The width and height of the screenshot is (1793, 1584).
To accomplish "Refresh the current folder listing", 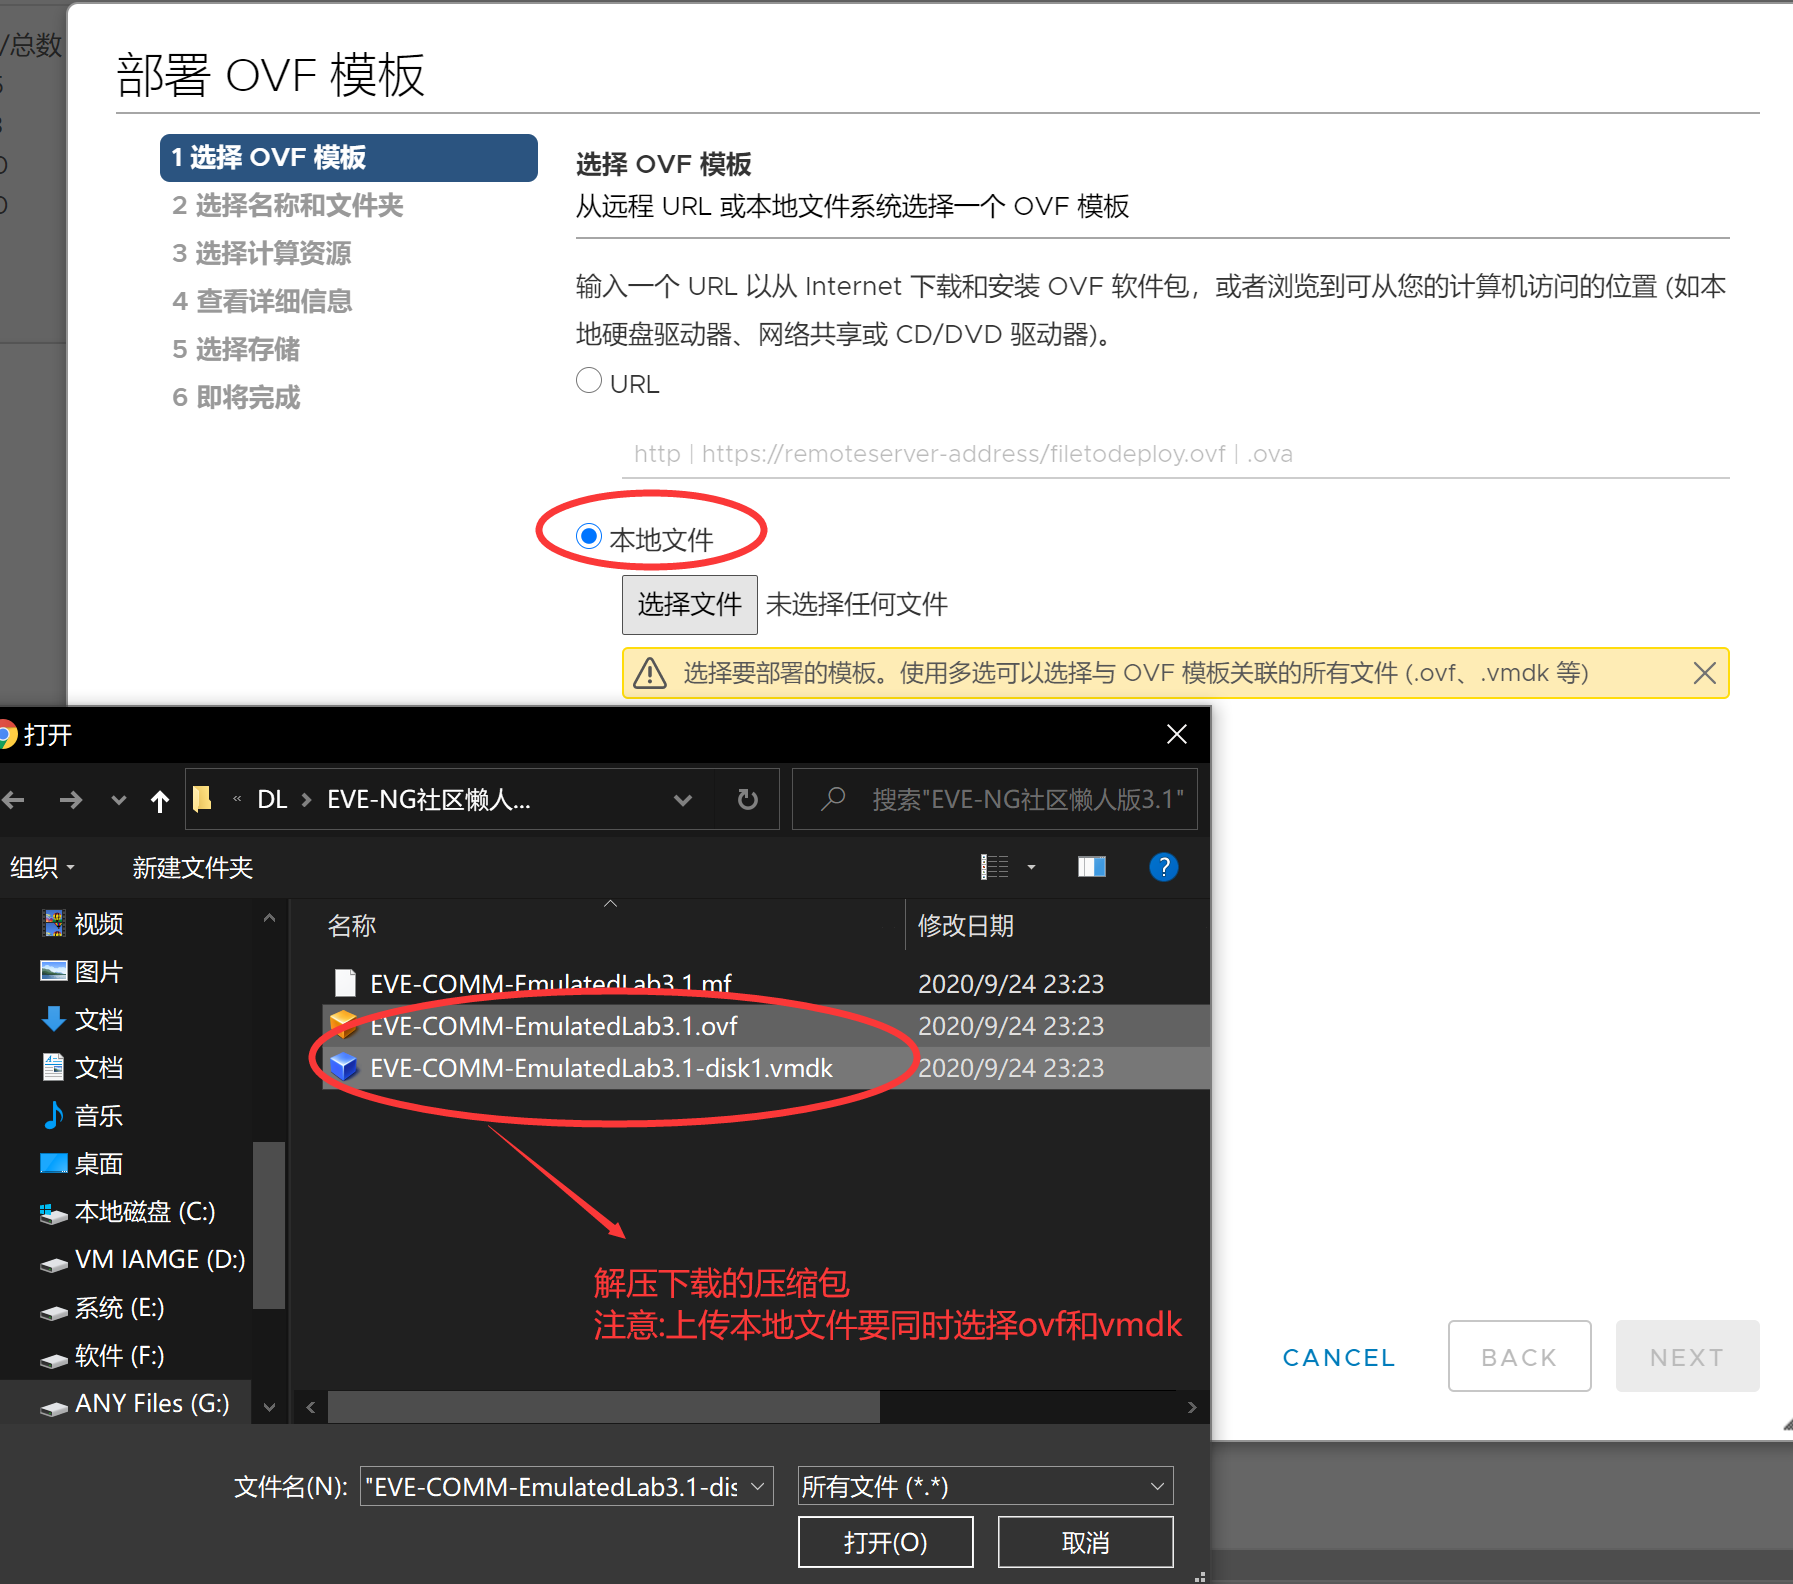I will point(747,799).
